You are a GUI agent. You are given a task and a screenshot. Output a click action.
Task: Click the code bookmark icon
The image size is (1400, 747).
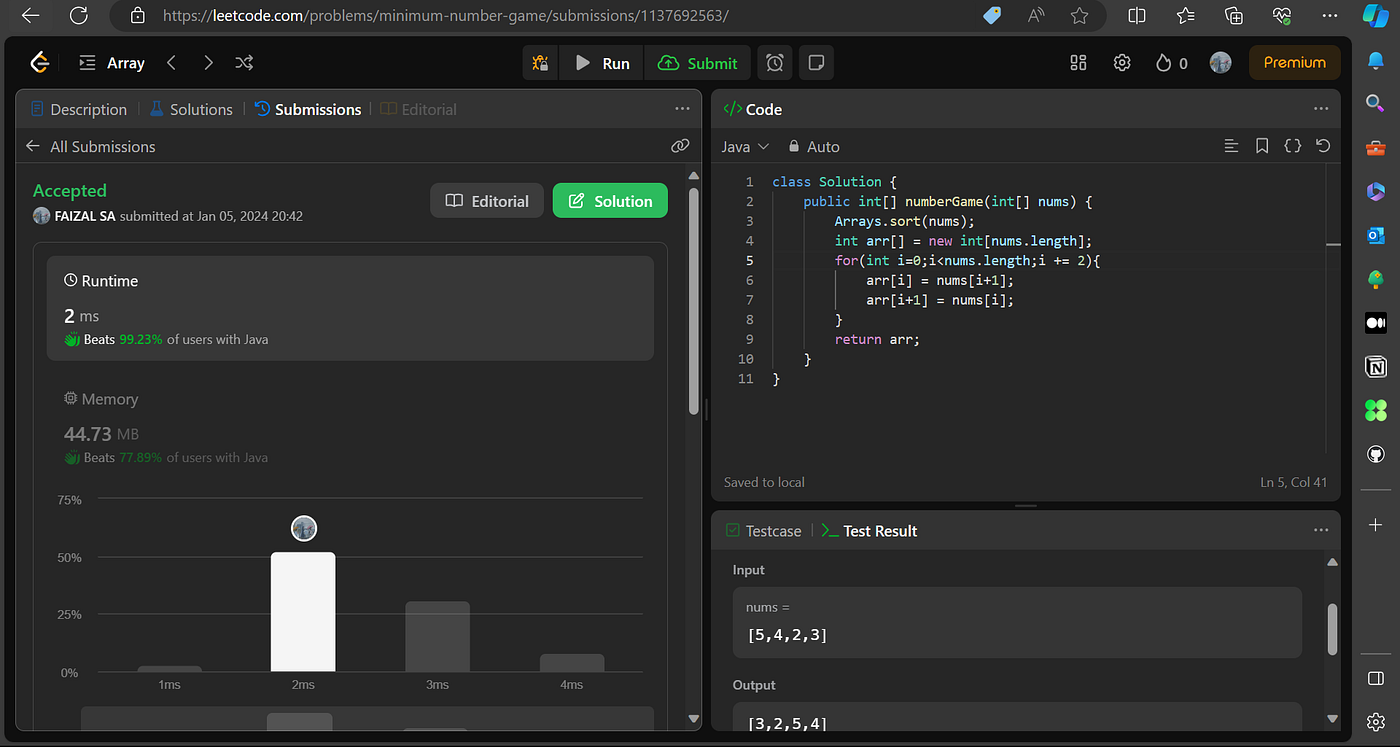point(1262,146)
